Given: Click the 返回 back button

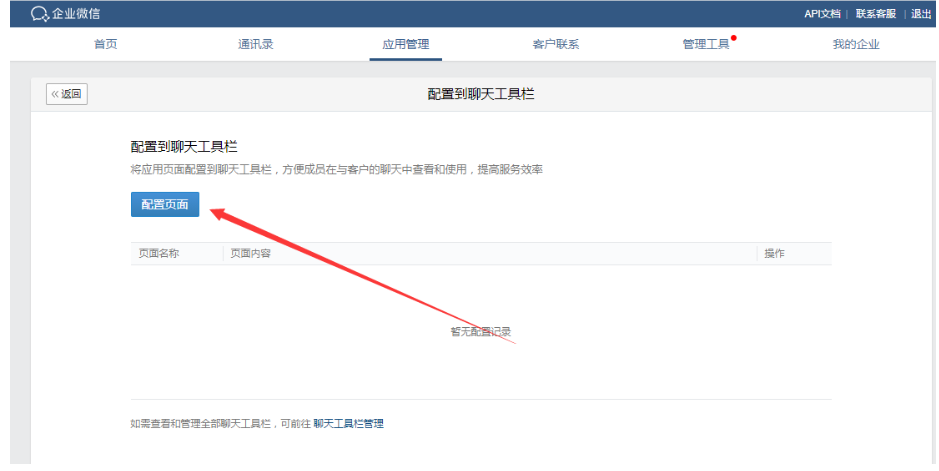Looking at the screenshot, I should point(66,94).
